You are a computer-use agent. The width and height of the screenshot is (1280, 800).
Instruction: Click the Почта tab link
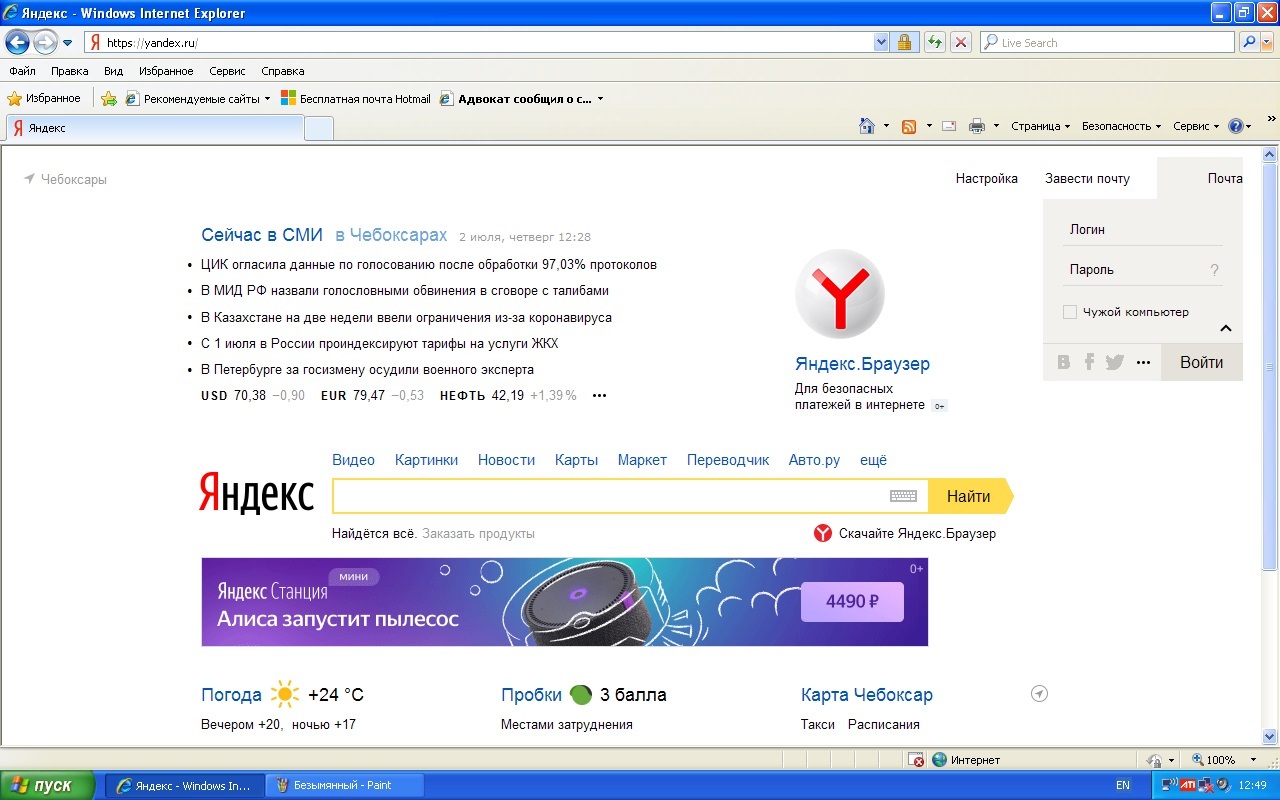(1224, 179)
